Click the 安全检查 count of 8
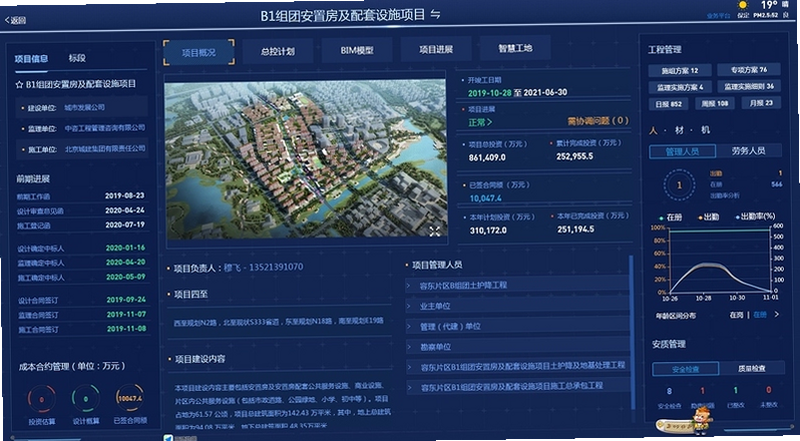 coord(669,391)
